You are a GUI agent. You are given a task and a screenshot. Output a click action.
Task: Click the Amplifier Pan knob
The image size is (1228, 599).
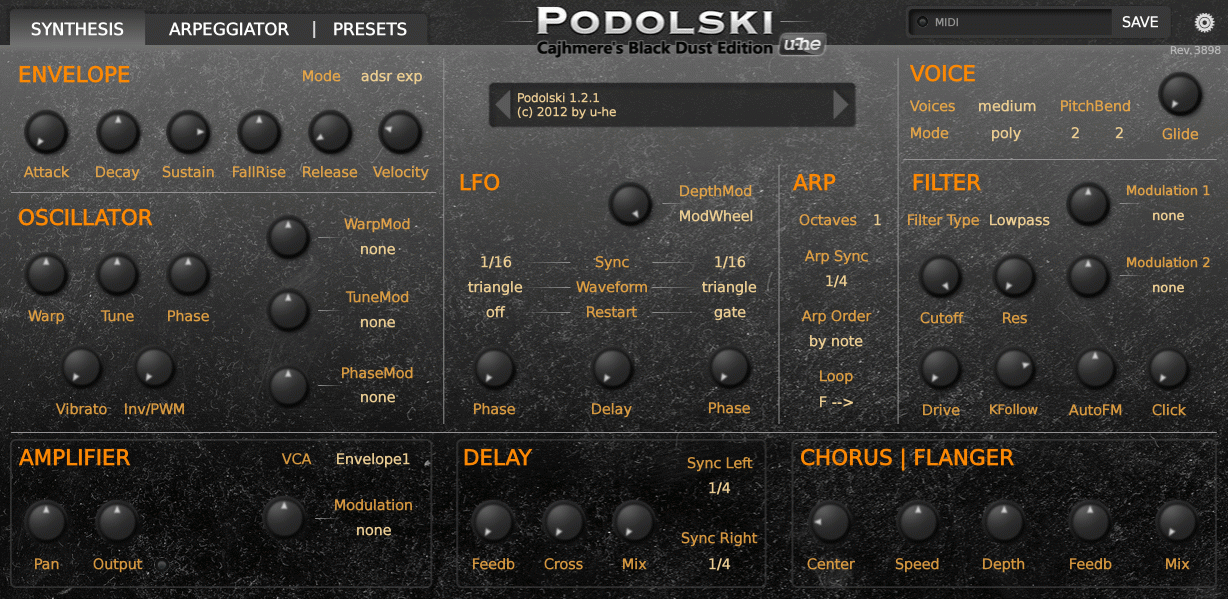tap(46, 522)
